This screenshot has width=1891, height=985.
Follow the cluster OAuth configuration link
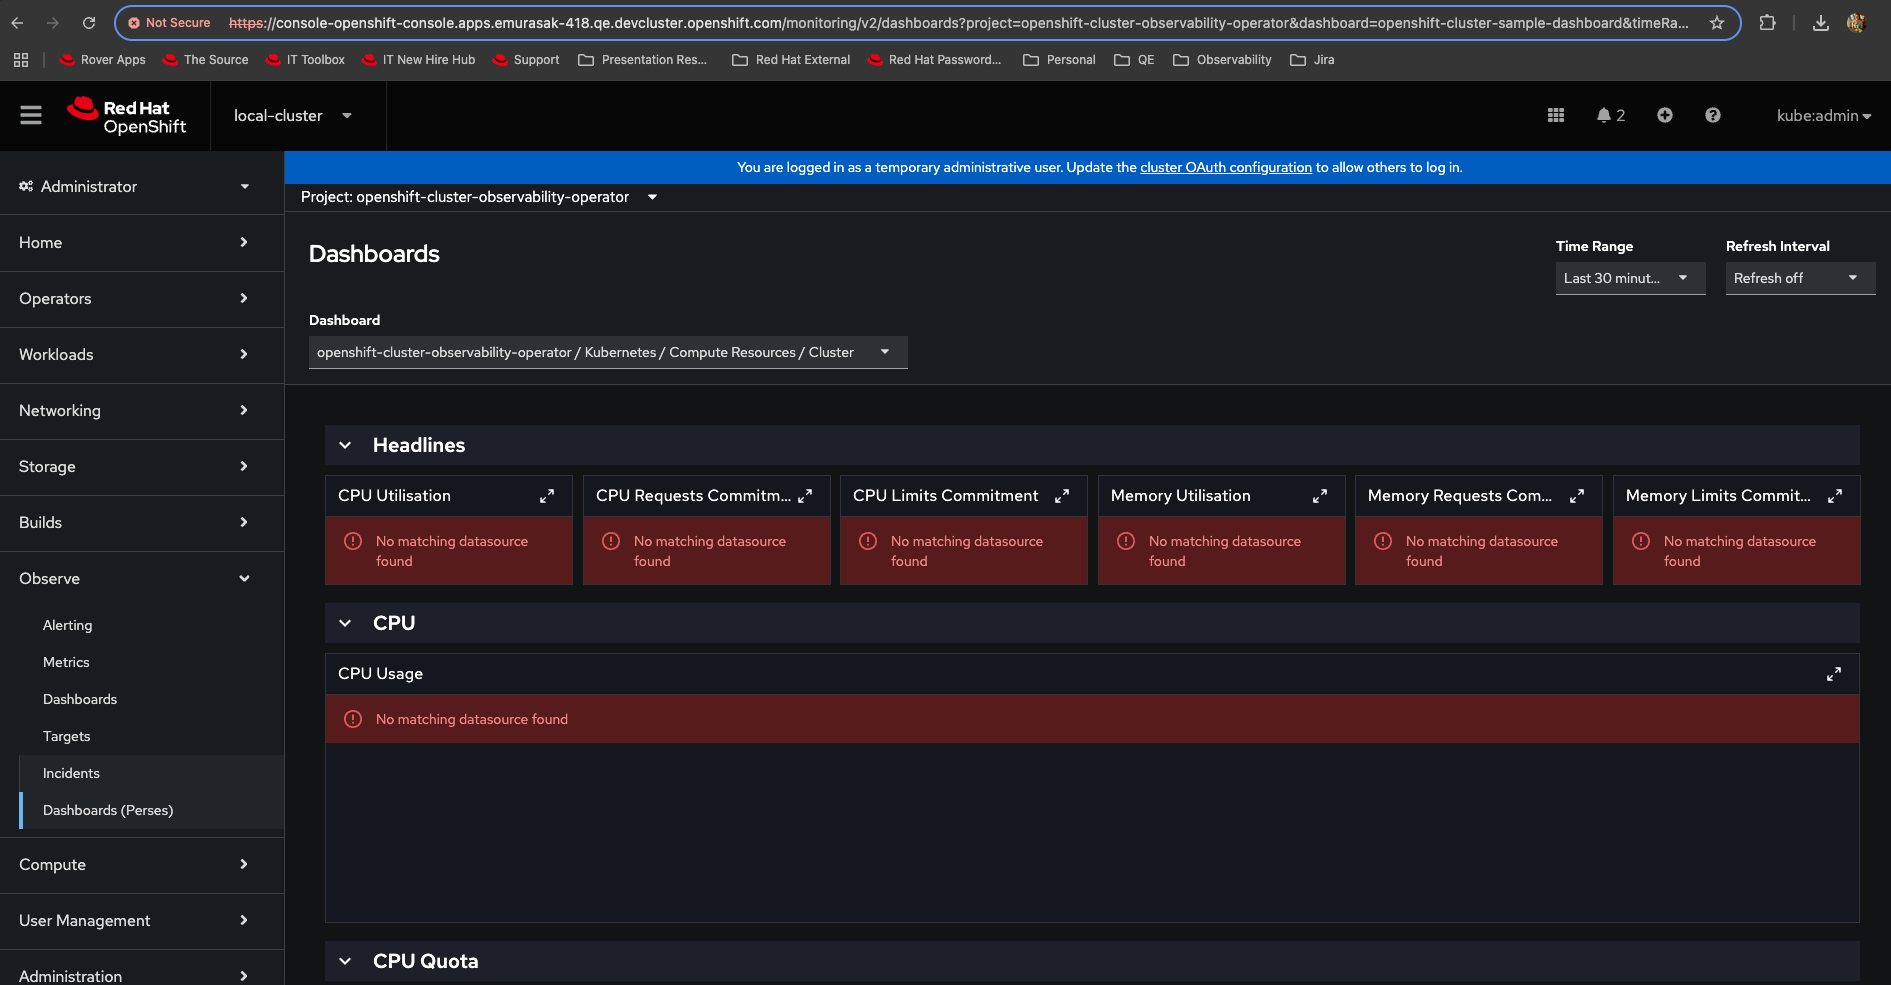(1225, 167)
